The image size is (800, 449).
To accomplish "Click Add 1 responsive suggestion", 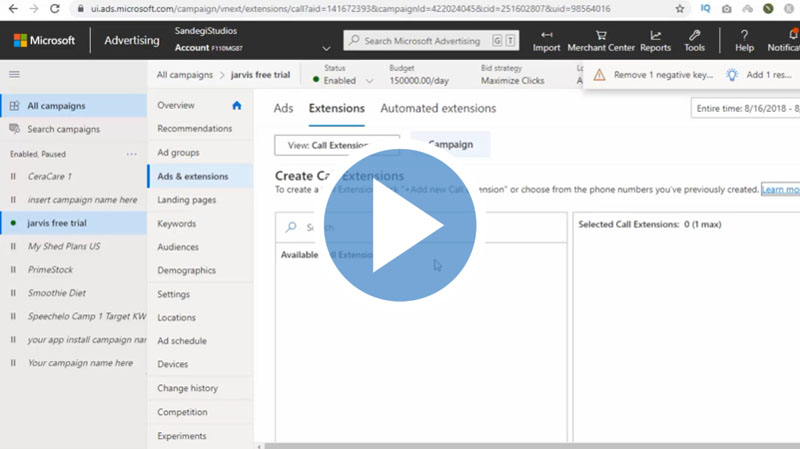I will pos(769,75).
